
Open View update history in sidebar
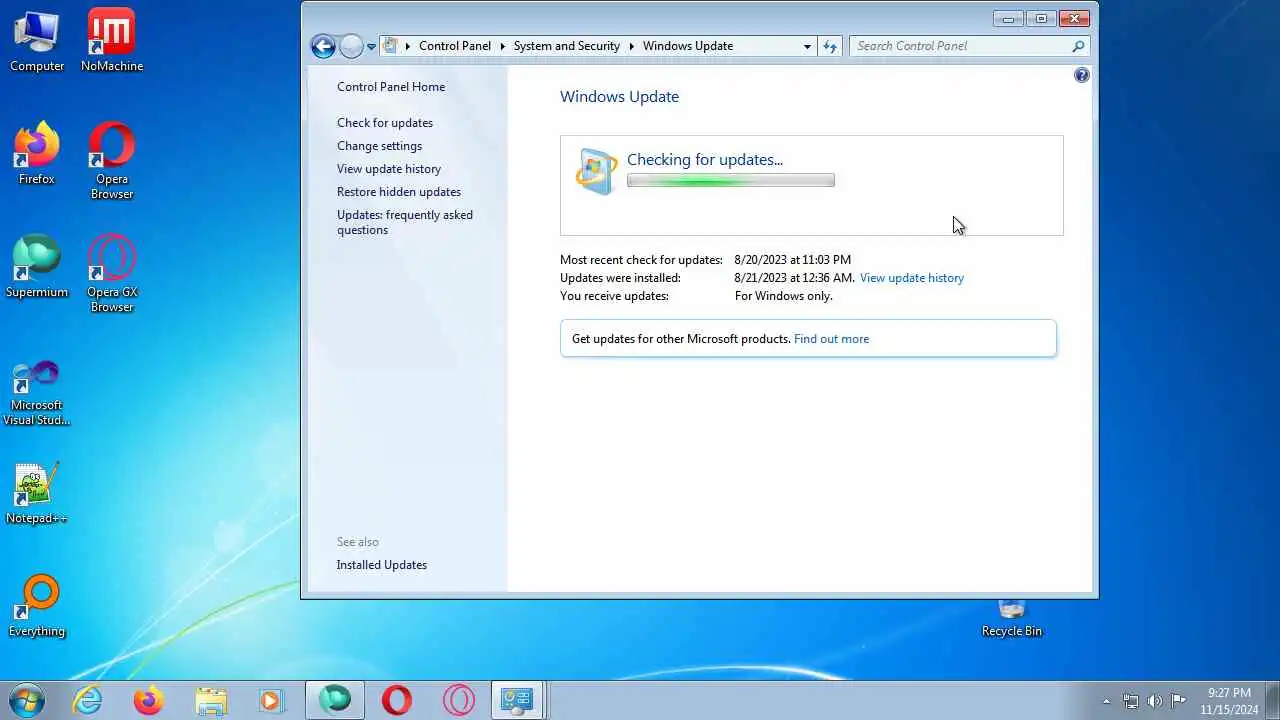pyautogui.click(x=389, y=169)
